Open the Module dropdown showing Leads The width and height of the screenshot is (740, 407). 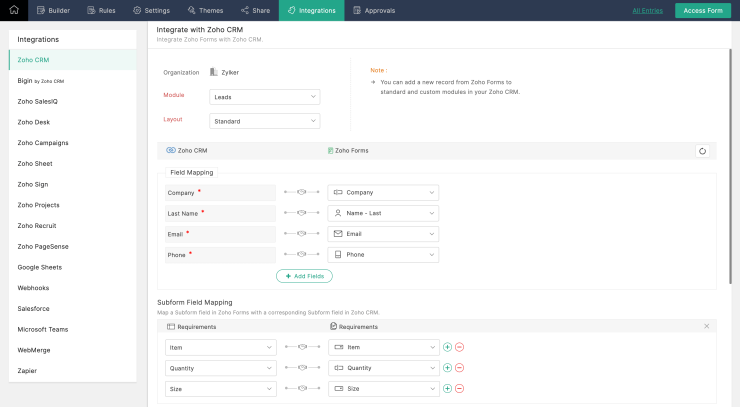tap(264, 97)
